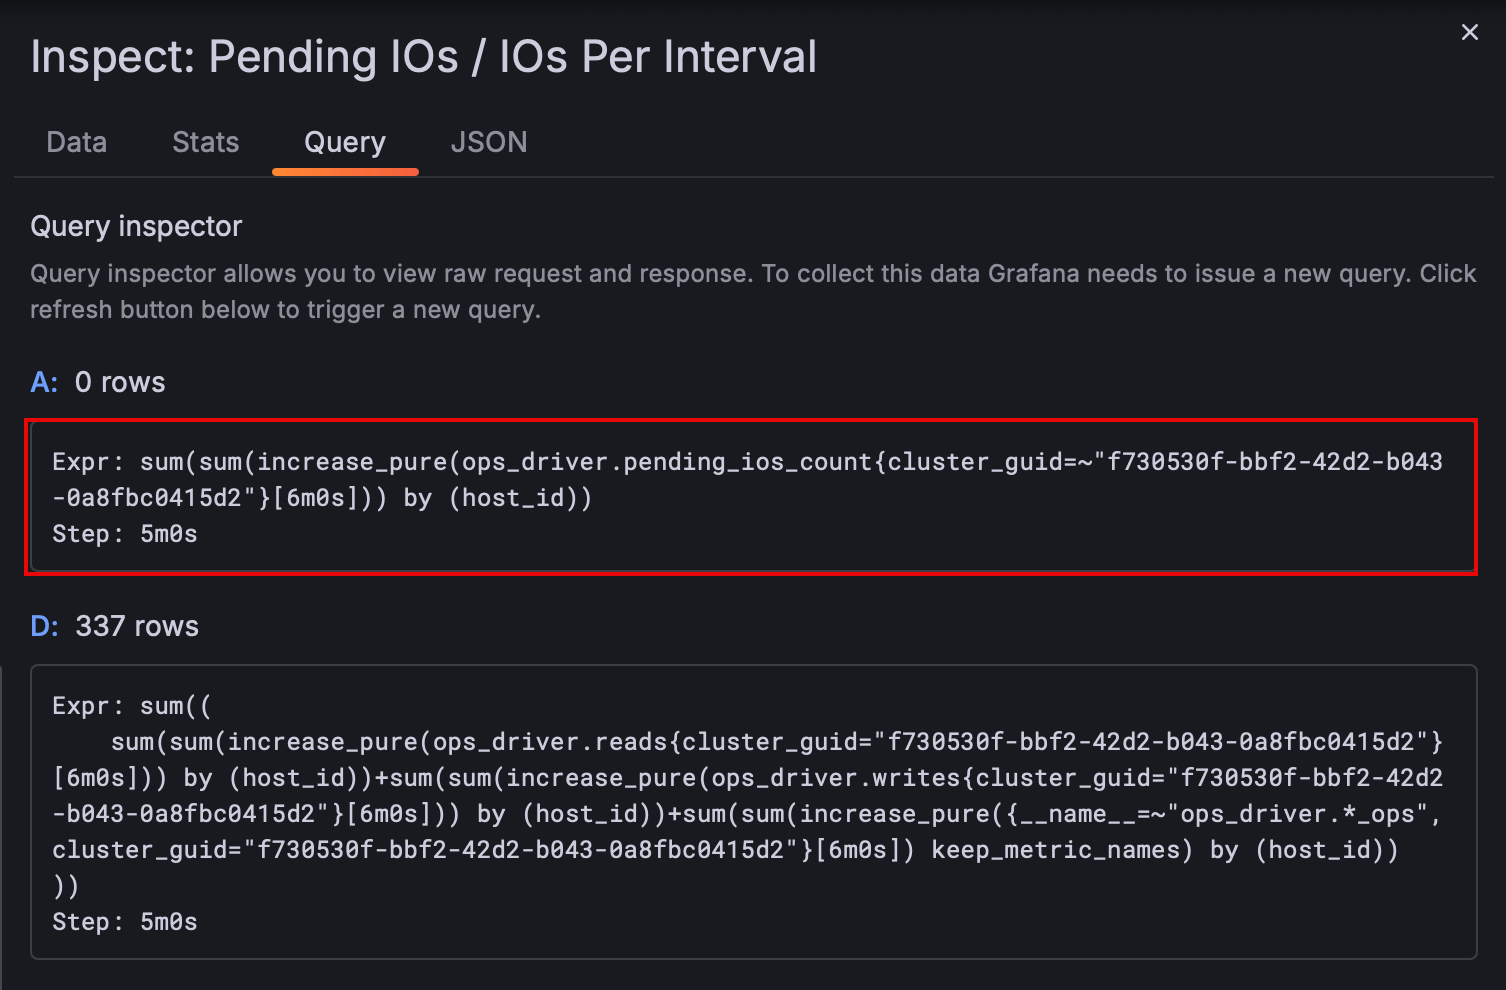Click the Query inspector description paragraph

753,291
